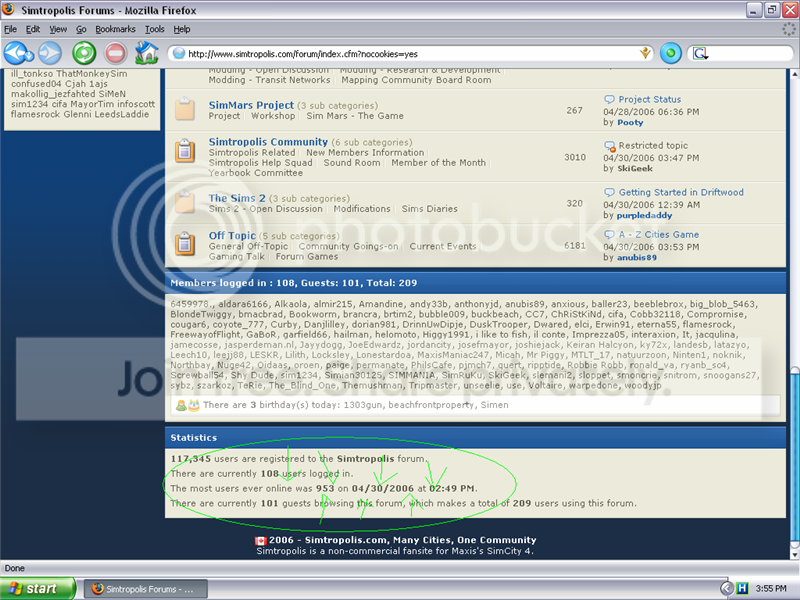Click the red Stop loading button
The width and height of the screenshot is (800, 600).
[x=115, y=53]
